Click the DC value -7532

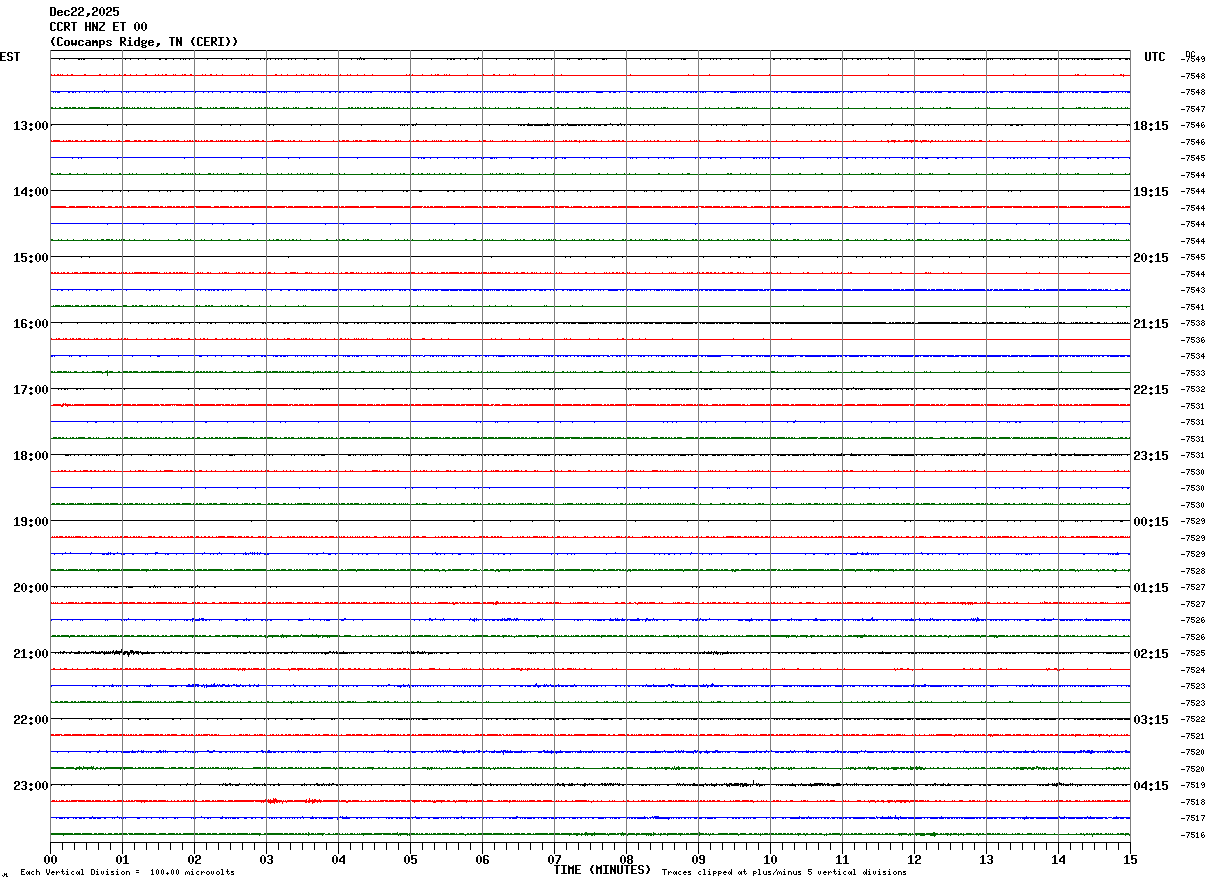tap(1192, 390)
